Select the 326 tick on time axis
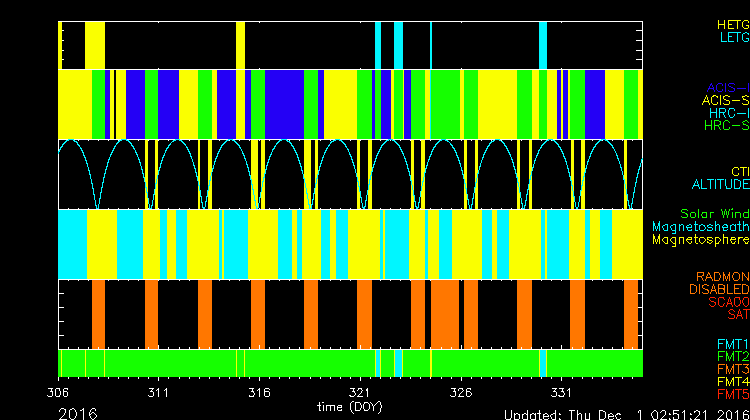 (461, 392)
